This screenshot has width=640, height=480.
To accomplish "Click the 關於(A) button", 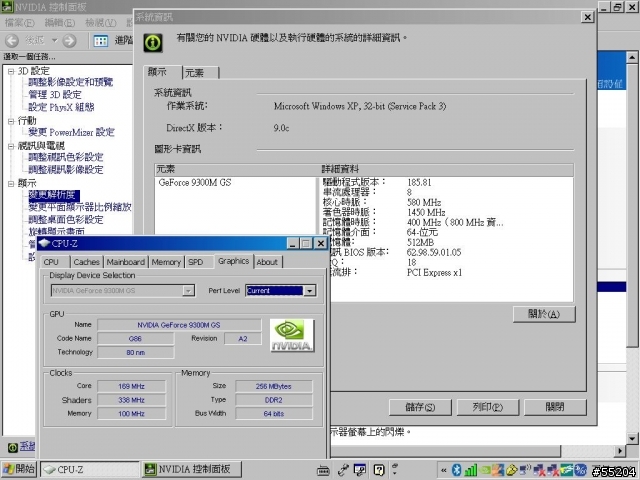I will coord(544,314).
